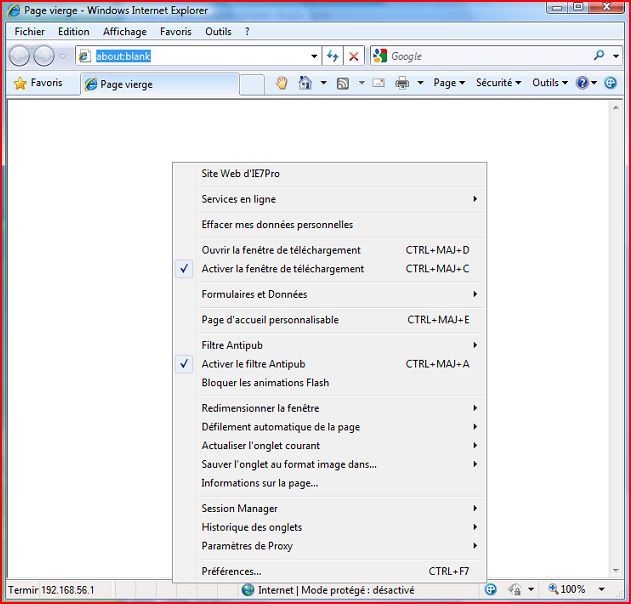Expand Défilement automatique de la page
The image size is (631, 604).
pyautogui.click(x=330, y=427)
